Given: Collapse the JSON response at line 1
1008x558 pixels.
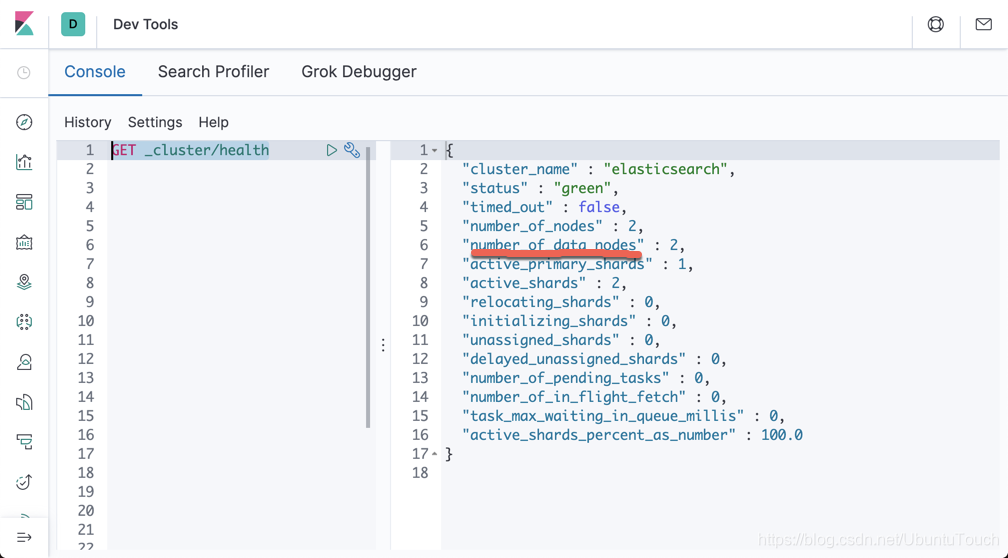Looking at the screenshot, I should (x=435, y=150).
